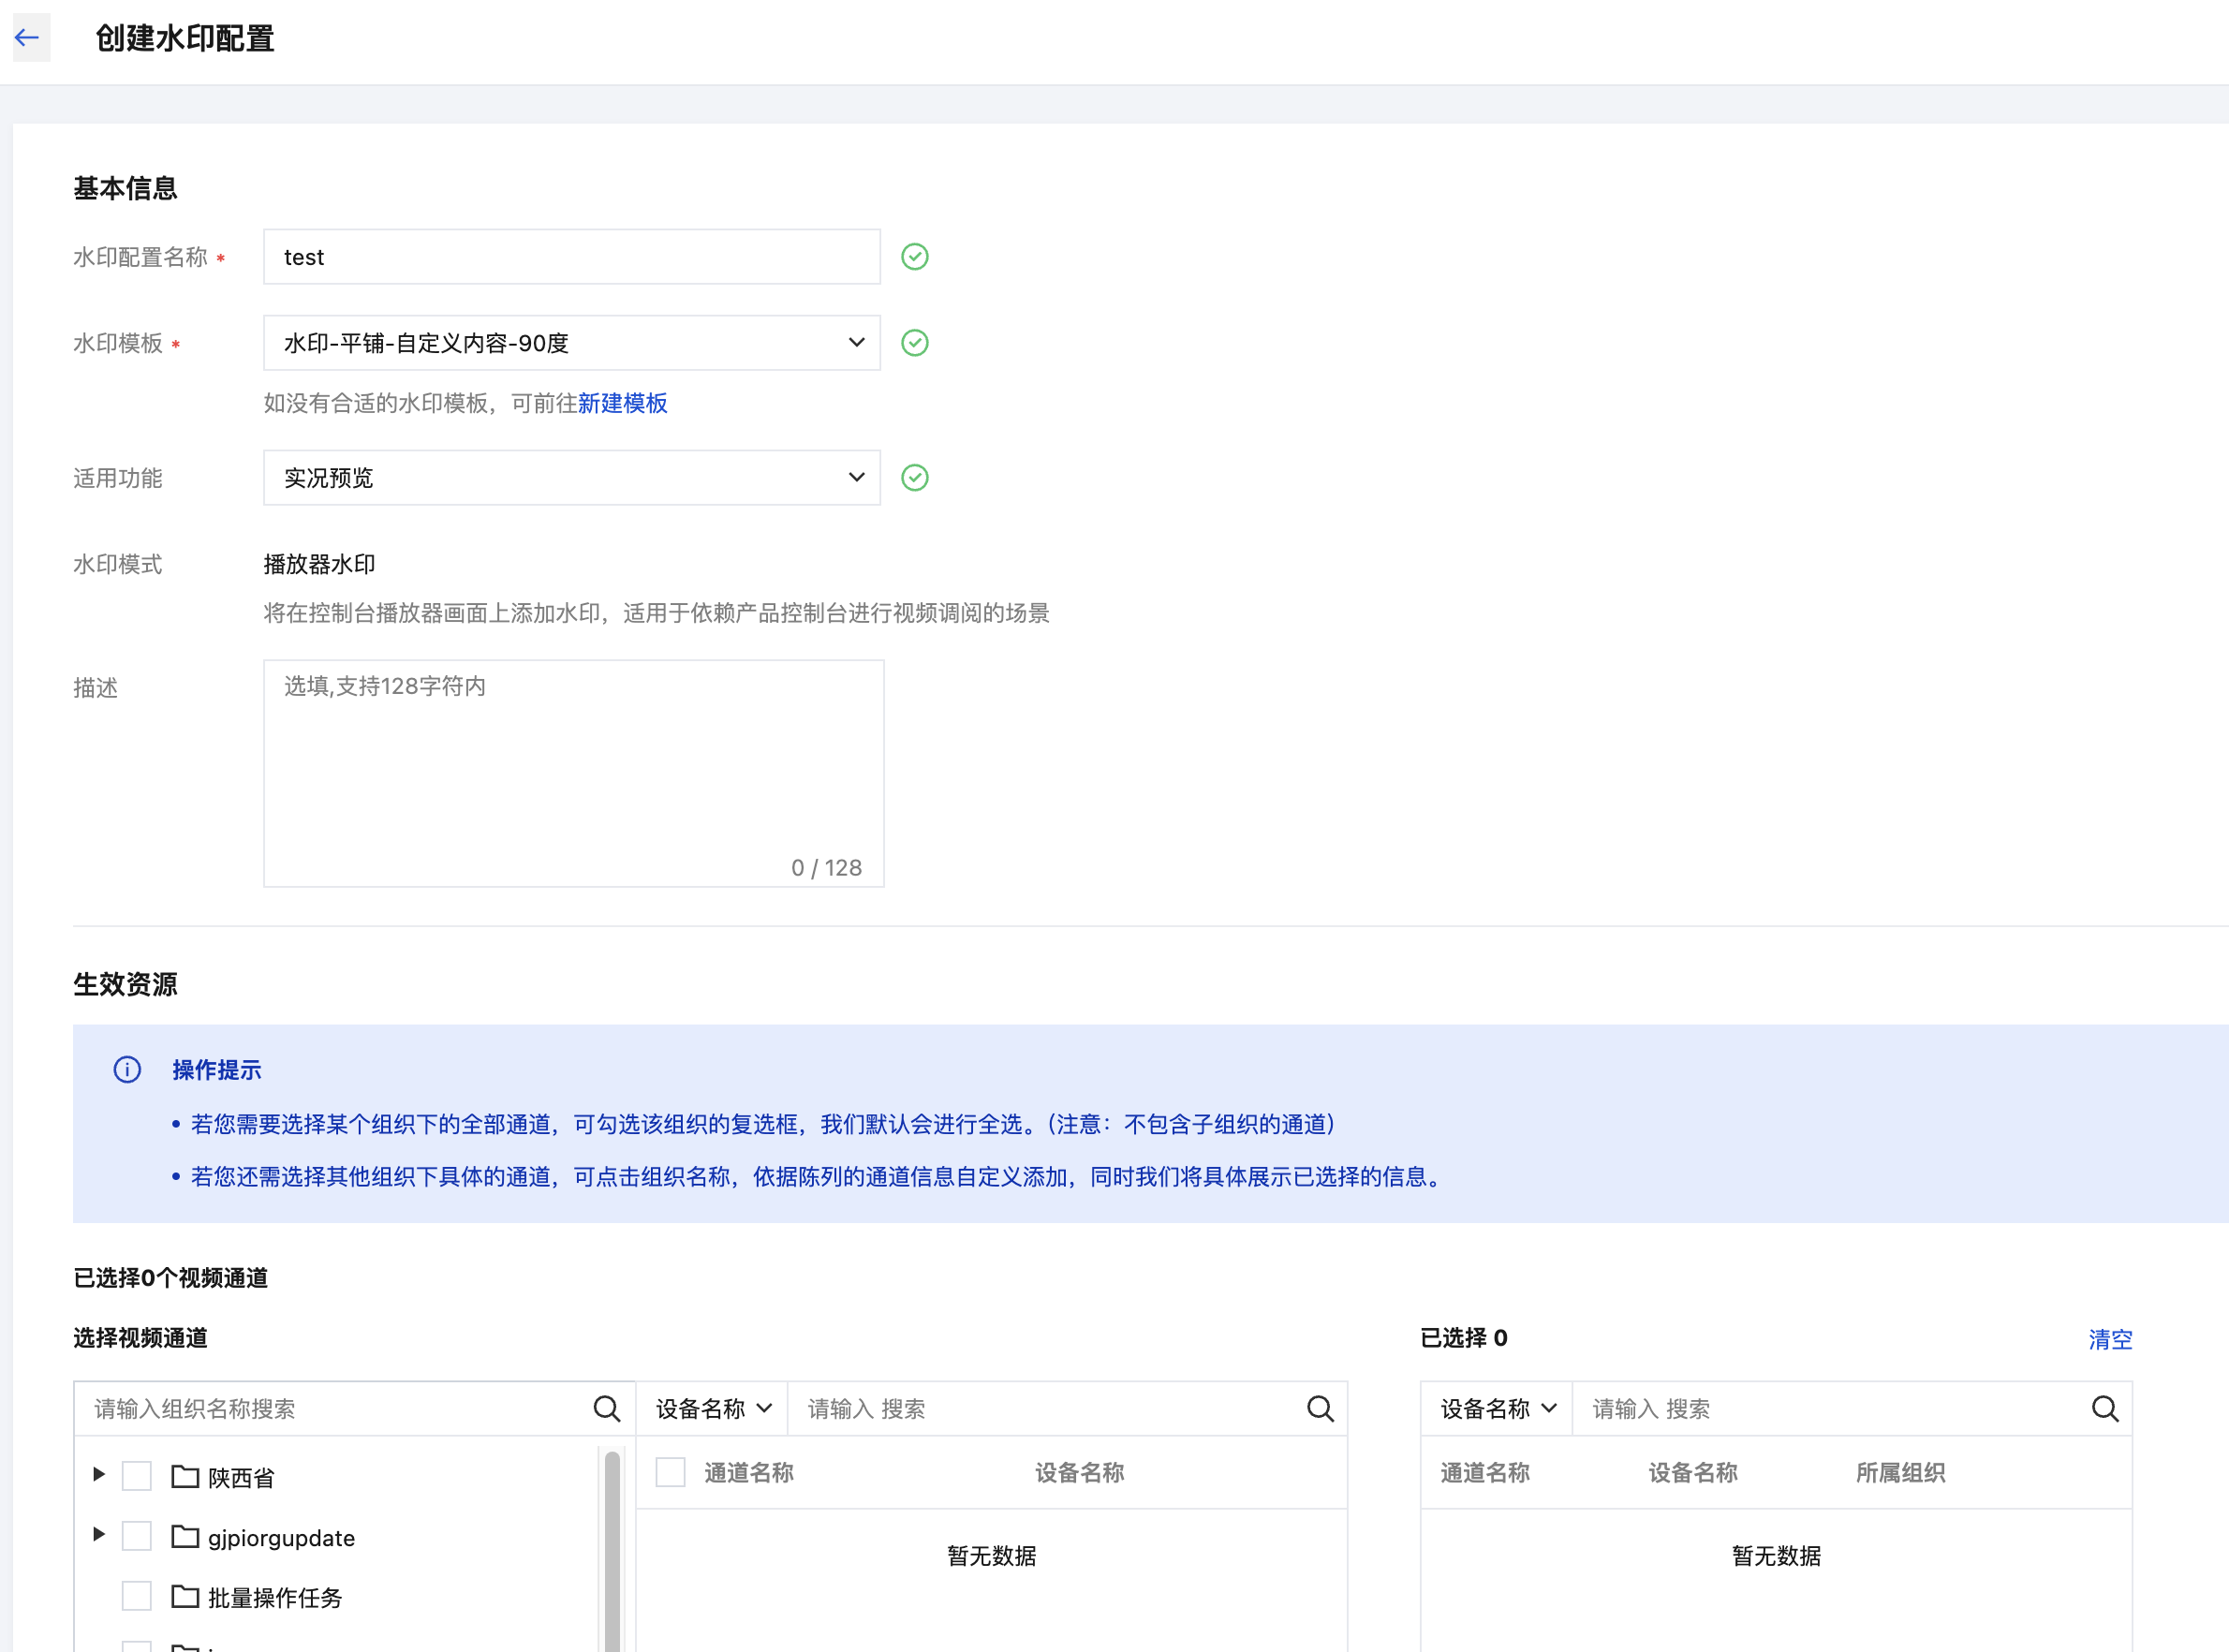The height and width of the screenshot is (1652, 2229).
Task: Open the 适用功能 实况预览 dropdown
Action: point(571,477)
